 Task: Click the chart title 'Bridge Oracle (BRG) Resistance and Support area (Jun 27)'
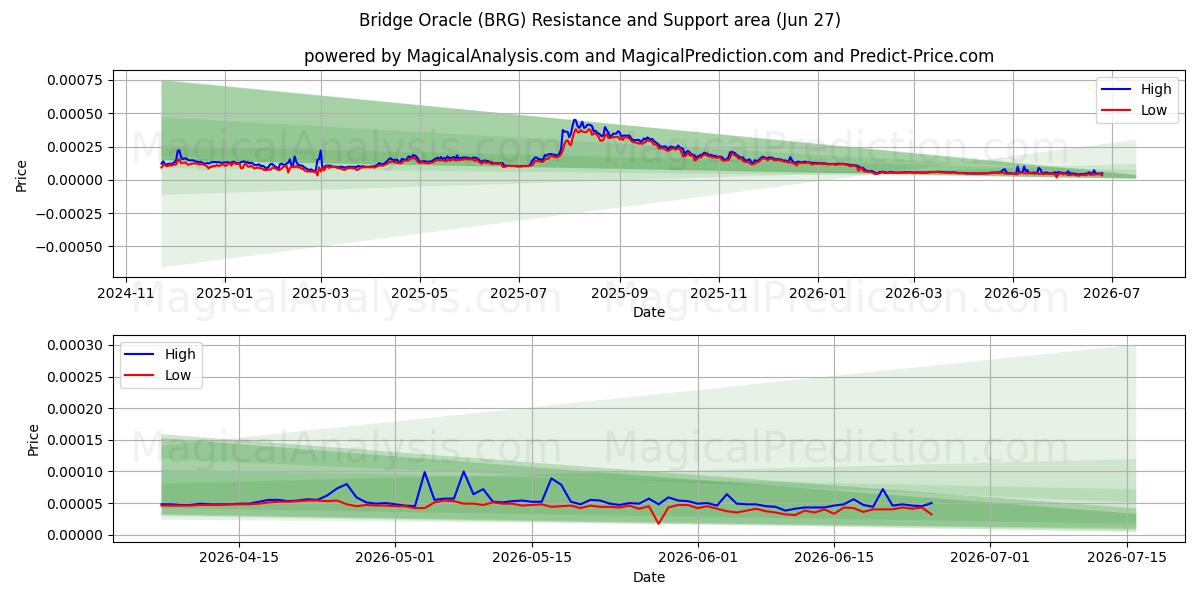(x=599, y=20)
